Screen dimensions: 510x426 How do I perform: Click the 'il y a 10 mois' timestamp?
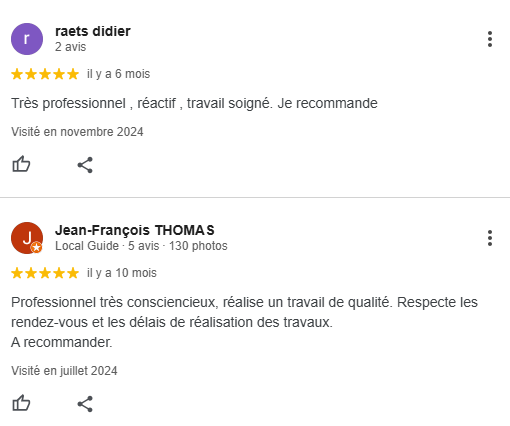122,273
